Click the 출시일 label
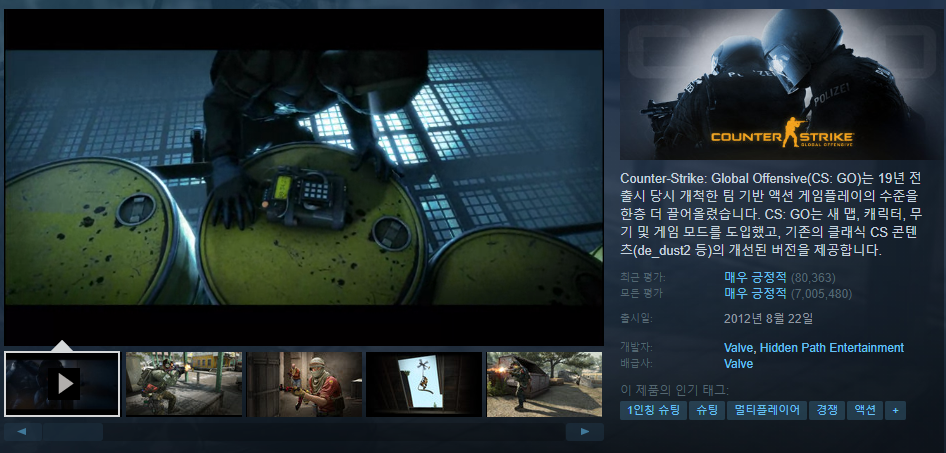Image resolution: width=946 pixels, height=453 pixels. (x=636, y=318)
